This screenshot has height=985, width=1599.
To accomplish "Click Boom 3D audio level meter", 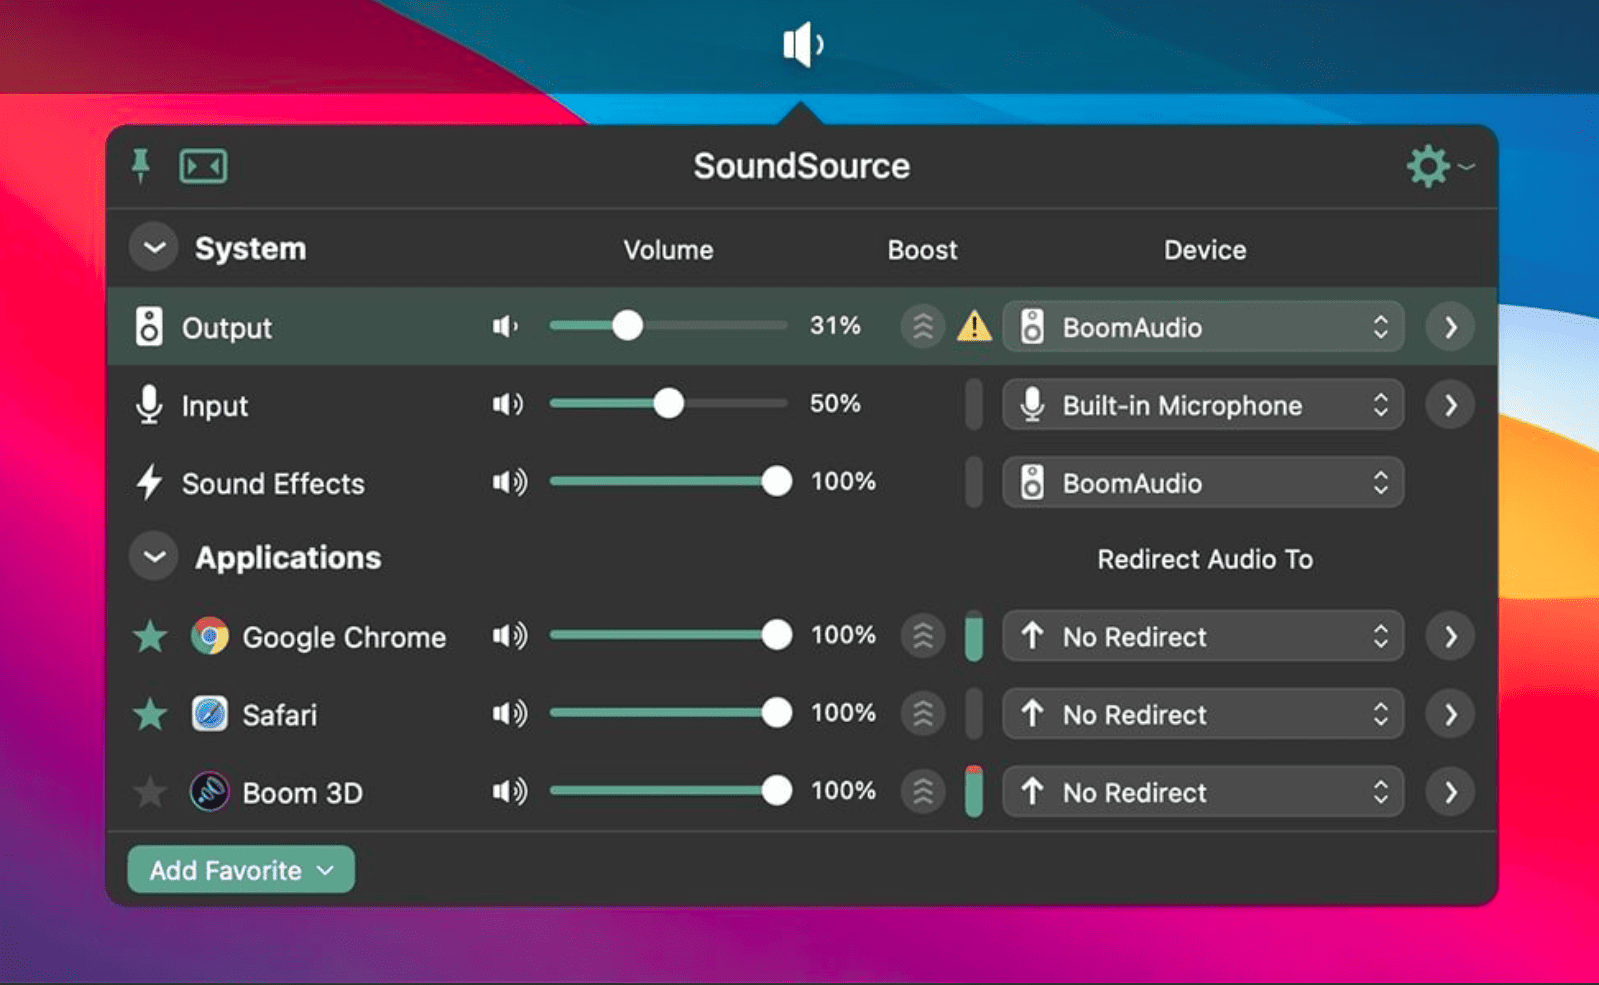I will click(x=974, y=792).
